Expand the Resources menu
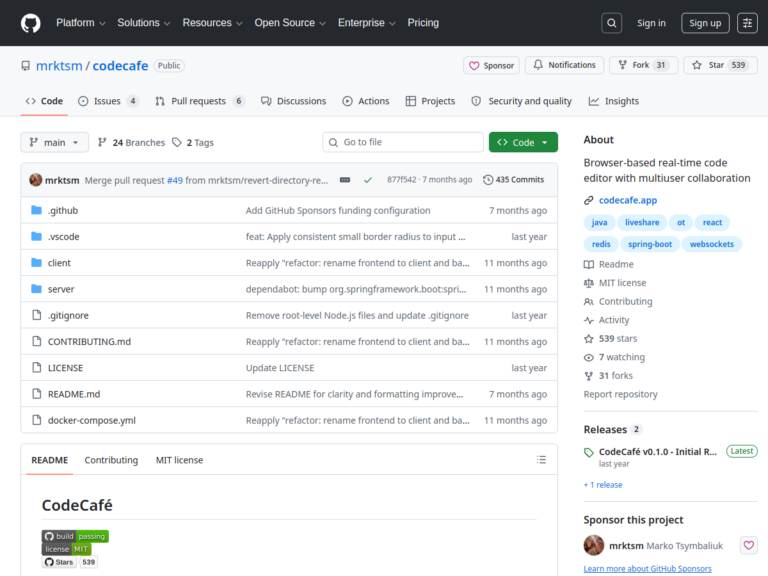Screen dimensions: 768x576 point(212,23)
